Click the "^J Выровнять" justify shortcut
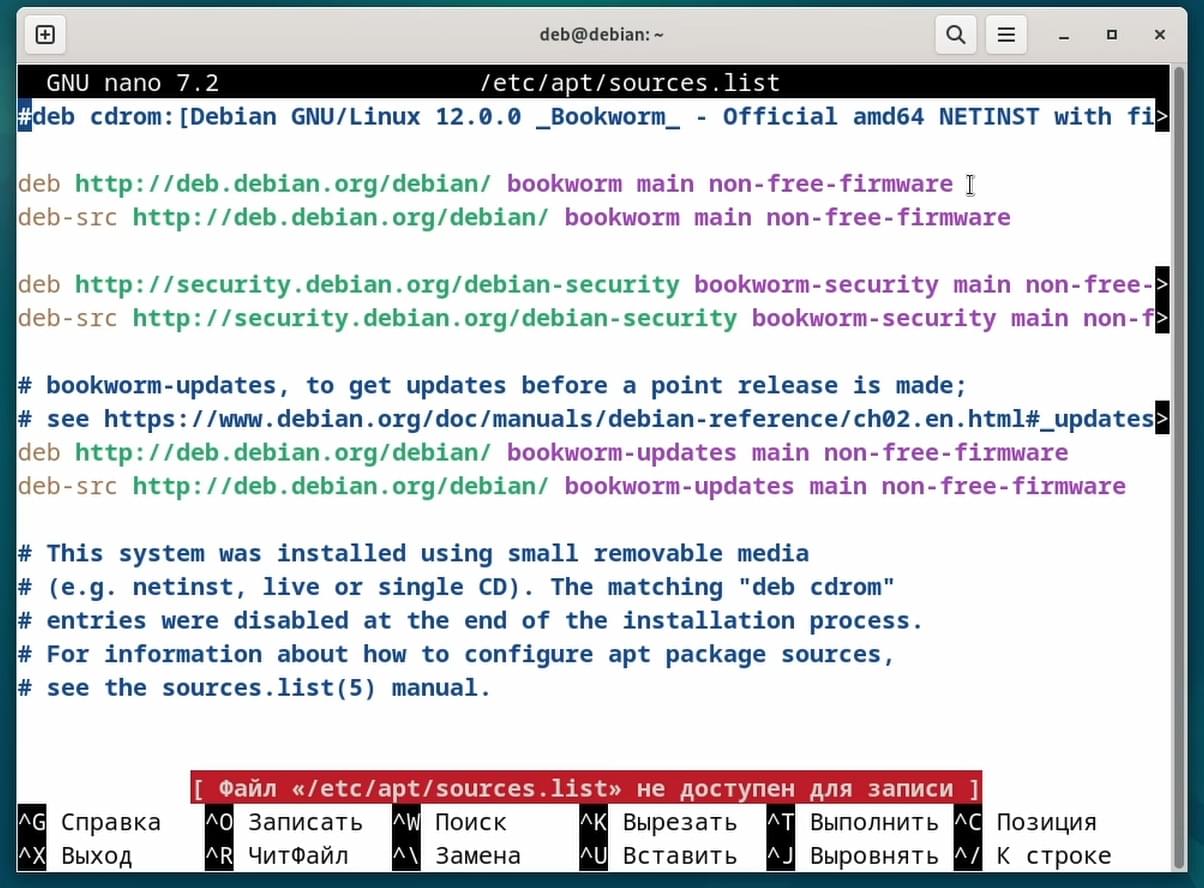Viewport: 1204px width, 888px height. click(x=852, y=856)
